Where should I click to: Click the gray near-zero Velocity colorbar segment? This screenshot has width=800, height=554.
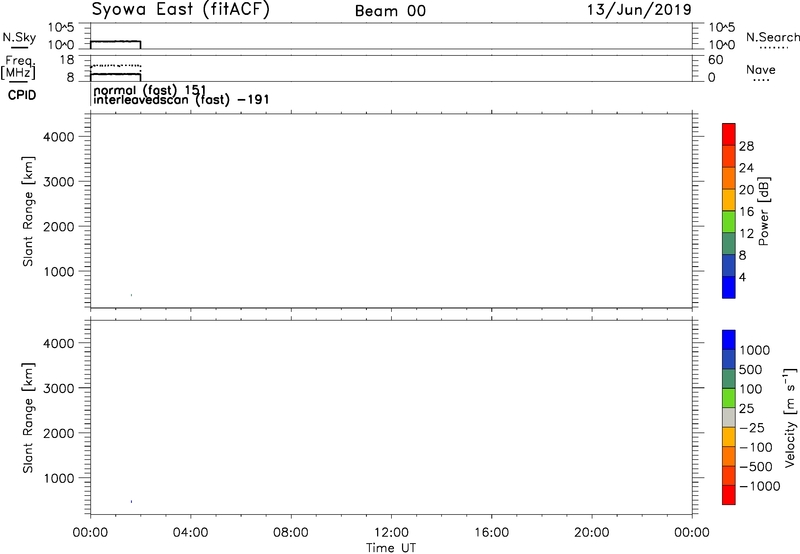coord(729,417)
